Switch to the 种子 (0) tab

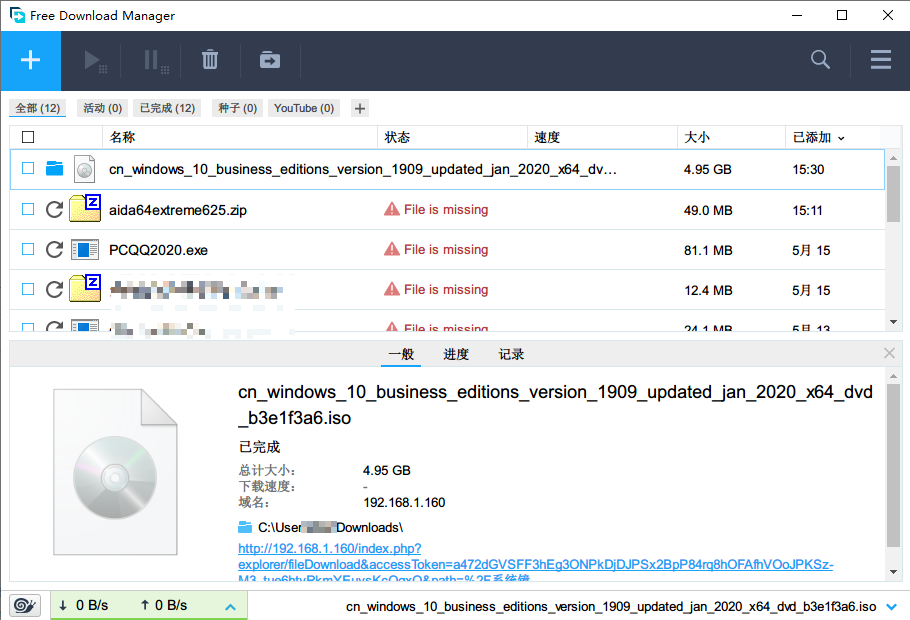point(237,108)
